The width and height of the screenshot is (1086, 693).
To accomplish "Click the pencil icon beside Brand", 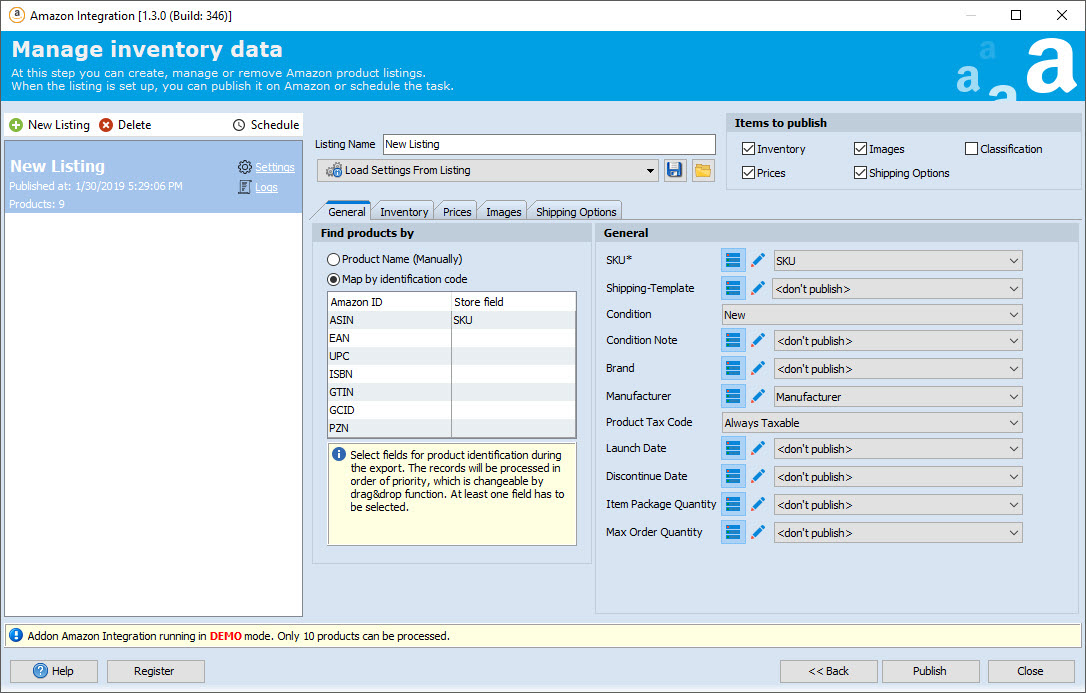I will point(758,368).
